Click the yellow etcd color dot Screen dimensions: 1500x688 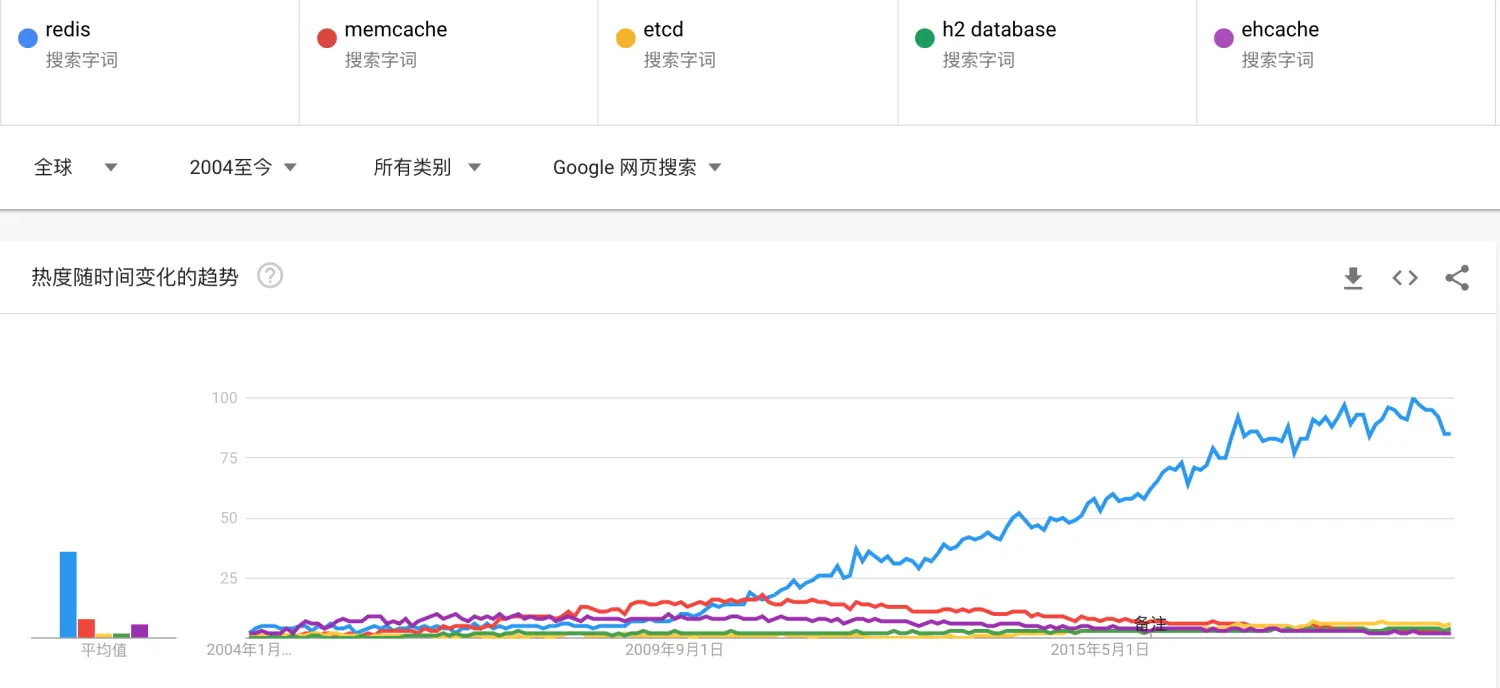pyautogui.click(x=625, y=39)
